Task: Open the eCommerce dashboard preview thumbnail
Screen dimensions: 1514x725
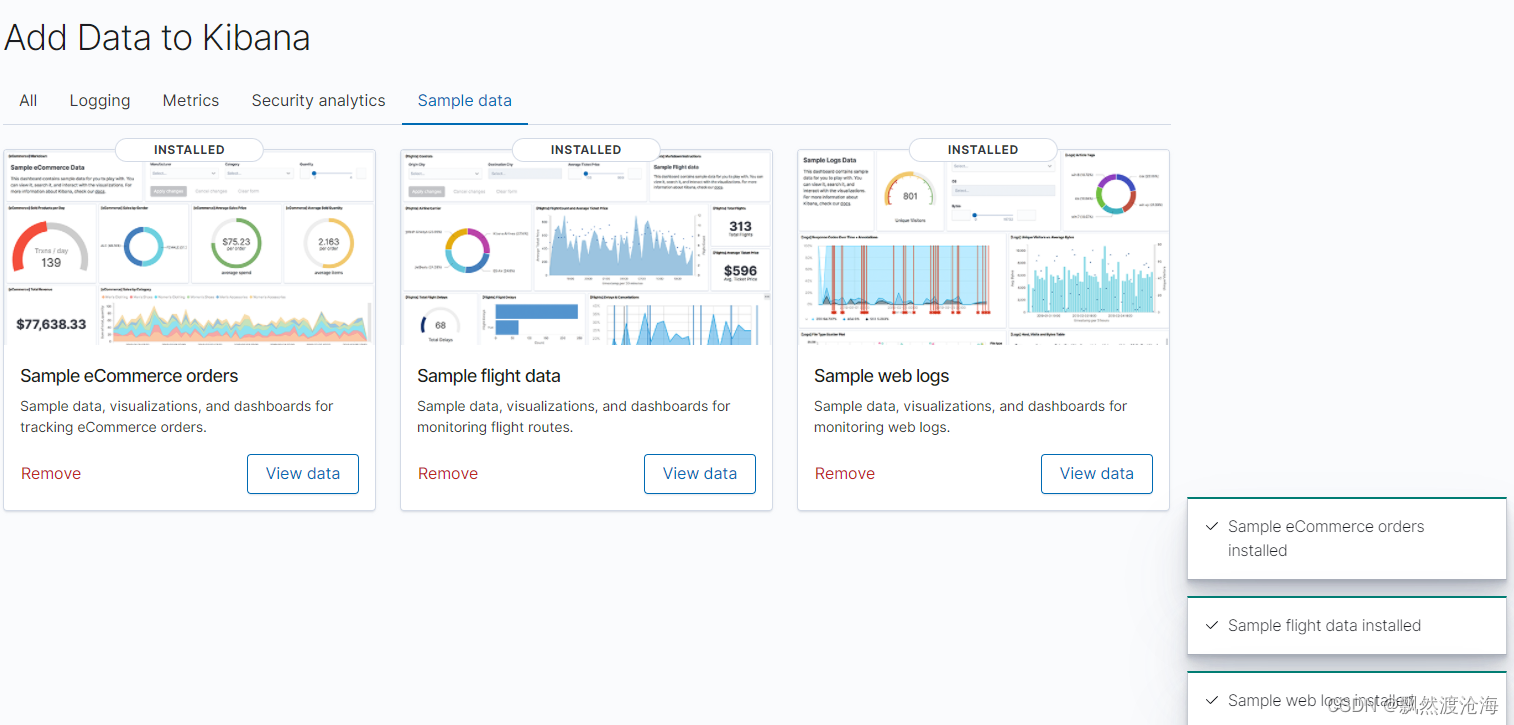Action: [x=189, y=247]
